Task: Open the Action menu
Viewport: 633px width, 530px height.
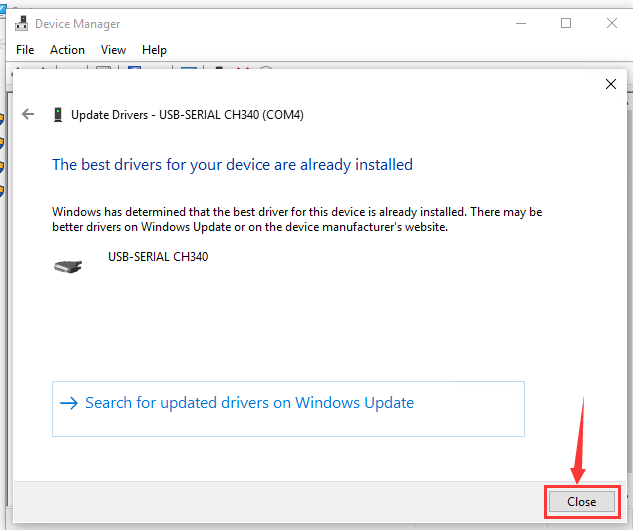Action: (x=67, y=50)
